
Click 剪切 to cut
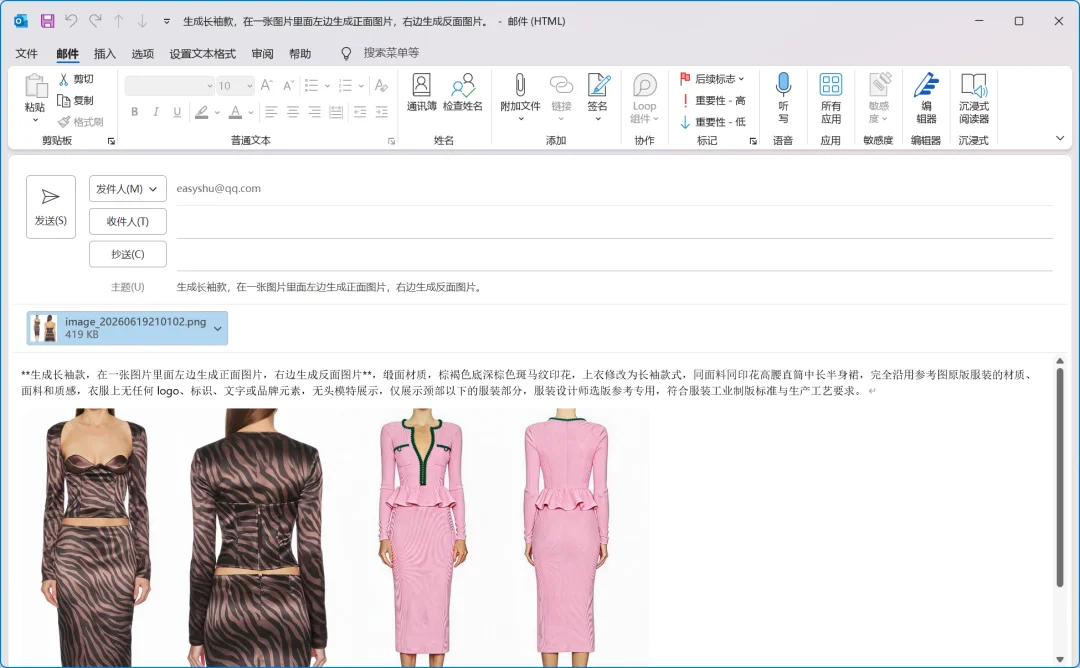click(76, 79)
